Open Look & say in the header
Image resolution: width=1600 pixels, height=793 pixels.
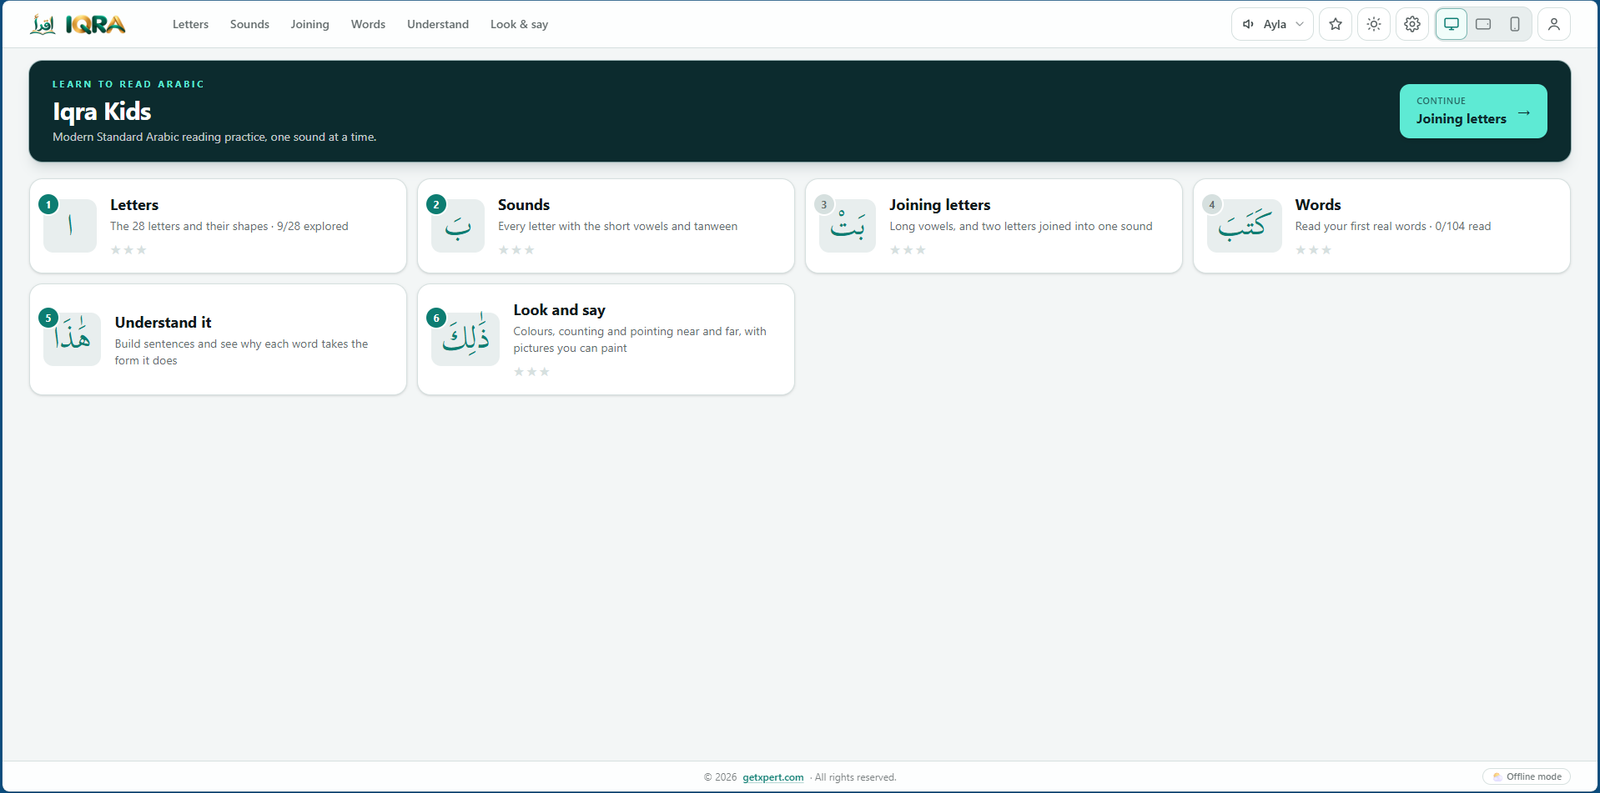tap(519, 24)
